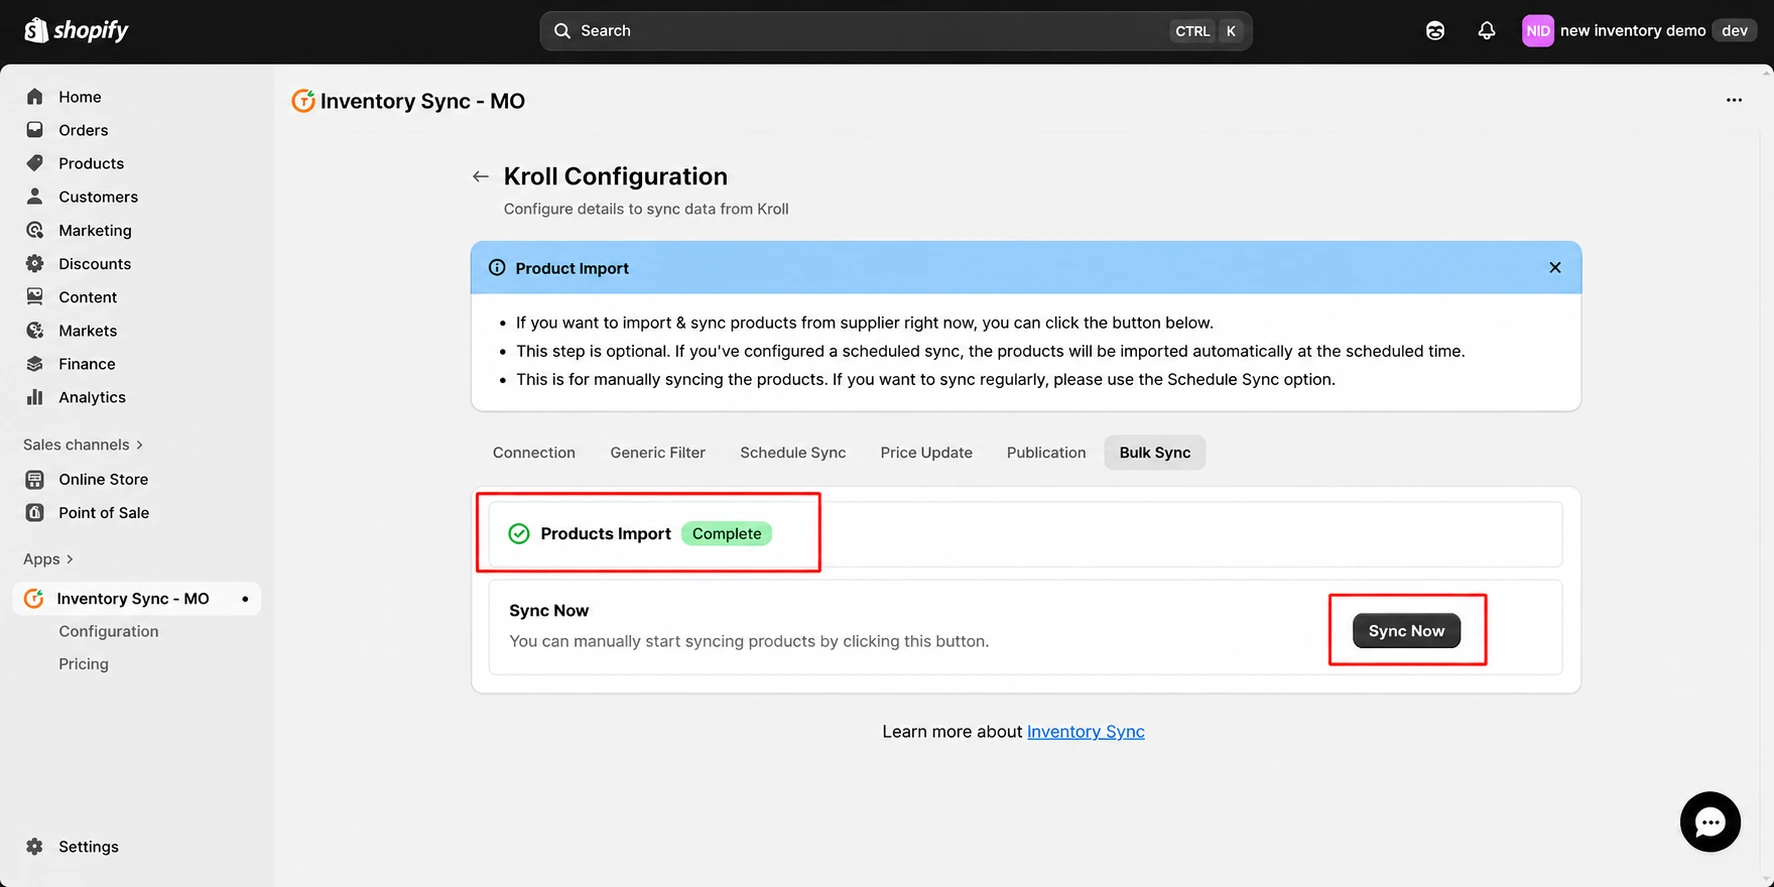1774x887 pixels.
Task: Click the Orders inbox icon
Action: click(x=35, y=130)
